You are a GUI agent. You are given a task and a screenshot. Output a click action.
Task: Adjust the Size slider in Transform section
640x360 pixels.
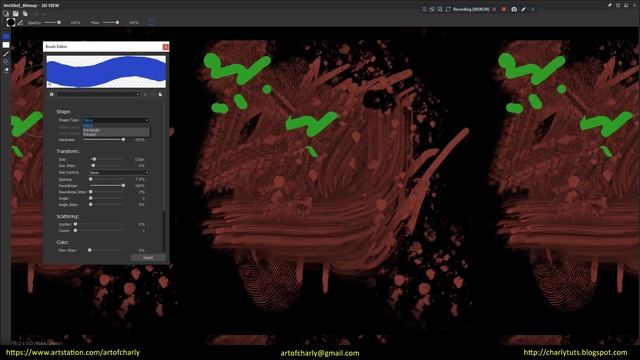(x=107, y=159)
